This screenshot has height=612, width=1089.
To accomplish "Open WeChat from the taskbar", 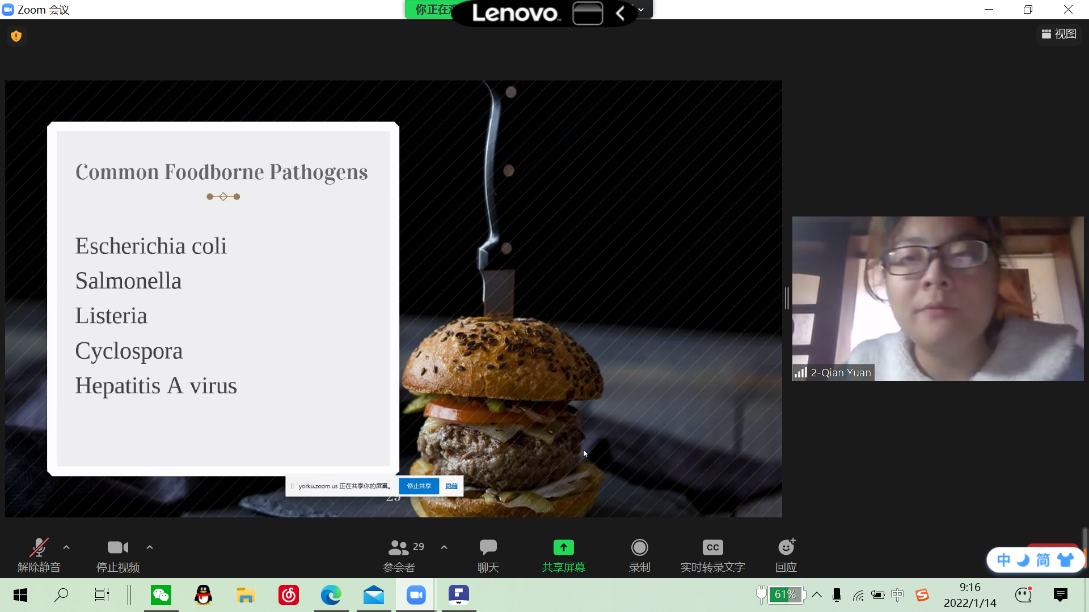I will (x=161, y=595).
